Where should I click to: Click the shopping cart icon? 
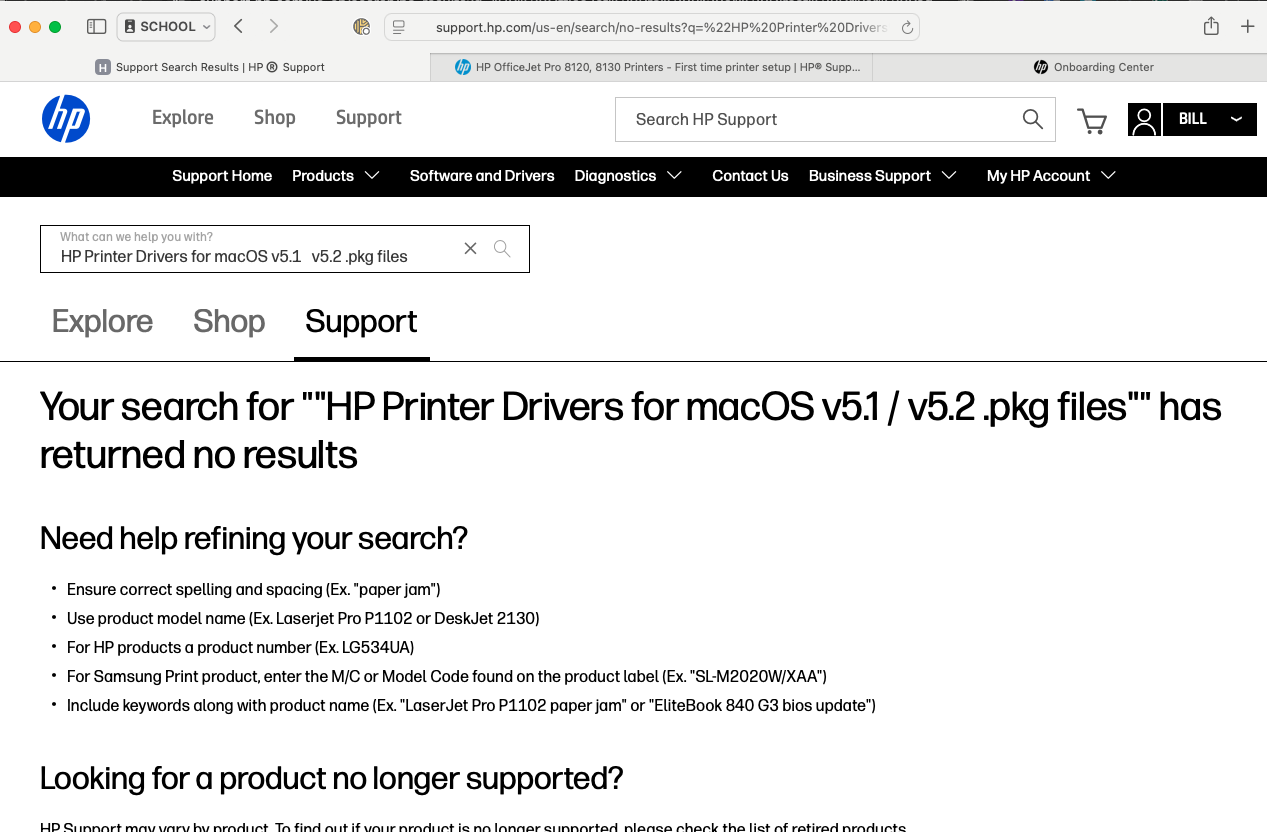(x=1091, y=120)
